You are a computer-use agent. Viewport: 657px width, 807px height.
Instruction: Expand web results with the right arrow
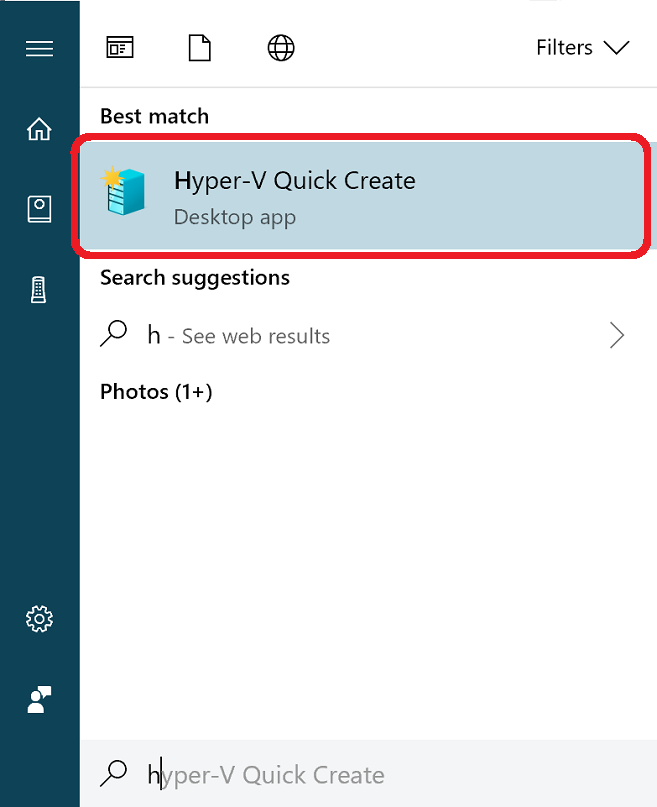[x=616, y=334]
